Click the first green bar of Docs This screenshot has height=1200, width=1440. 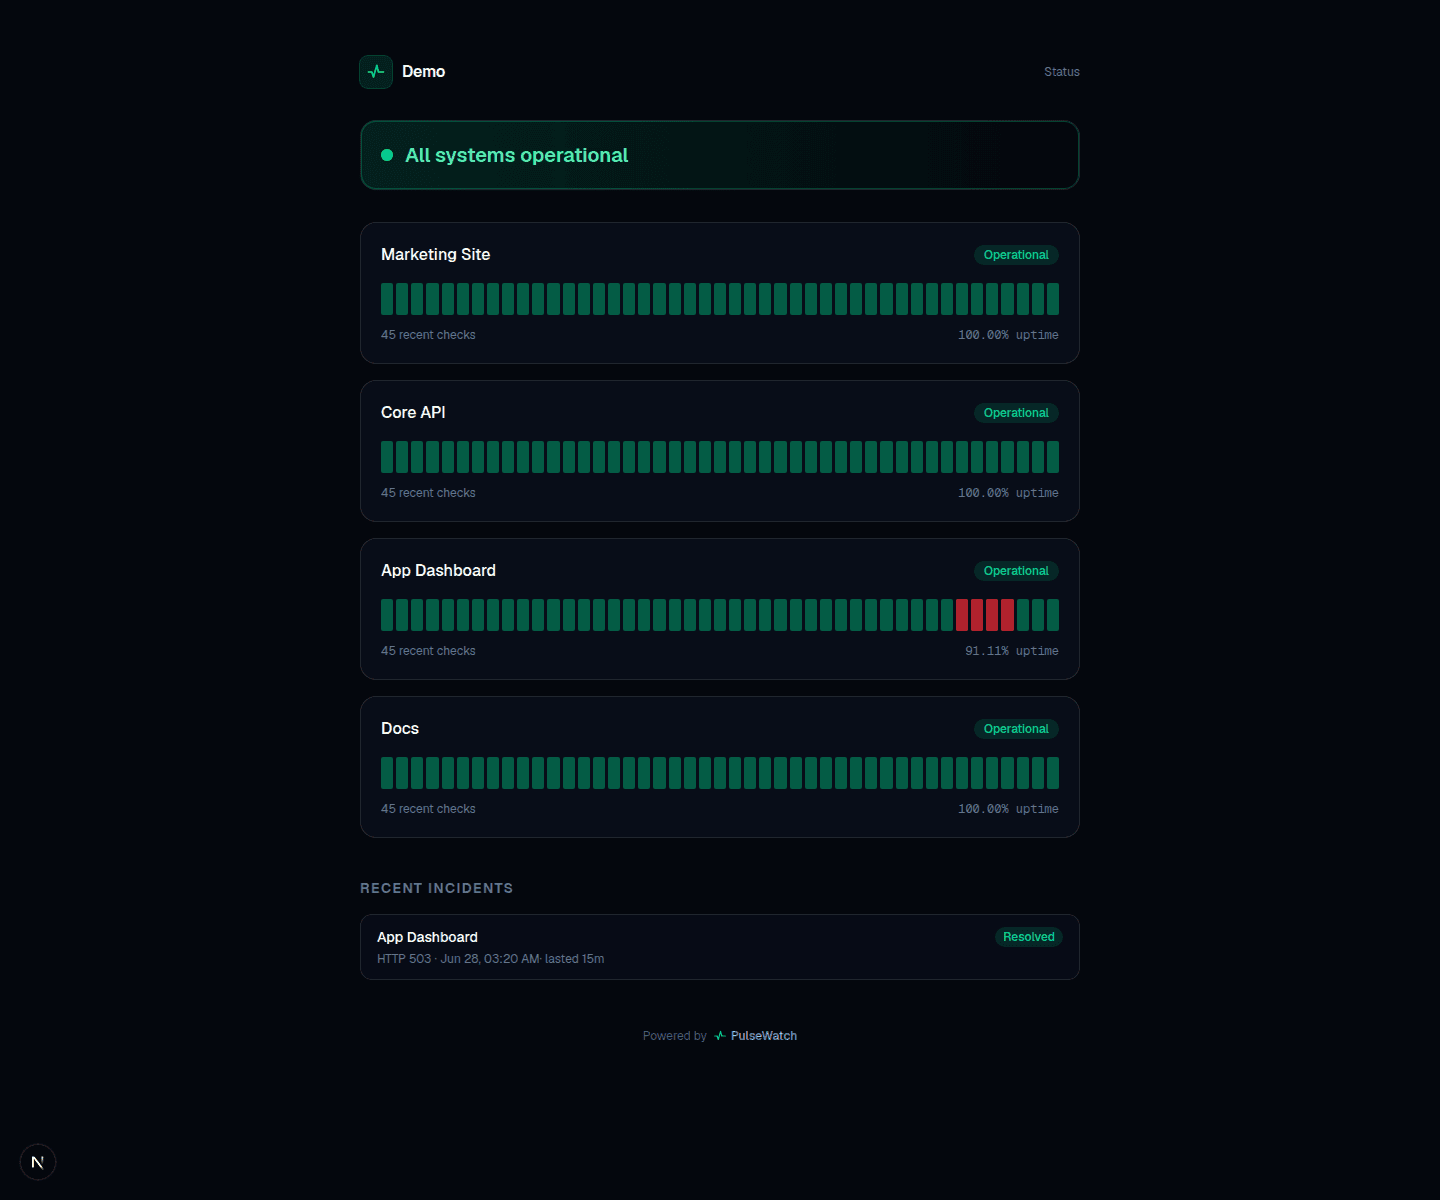point(387,773)
